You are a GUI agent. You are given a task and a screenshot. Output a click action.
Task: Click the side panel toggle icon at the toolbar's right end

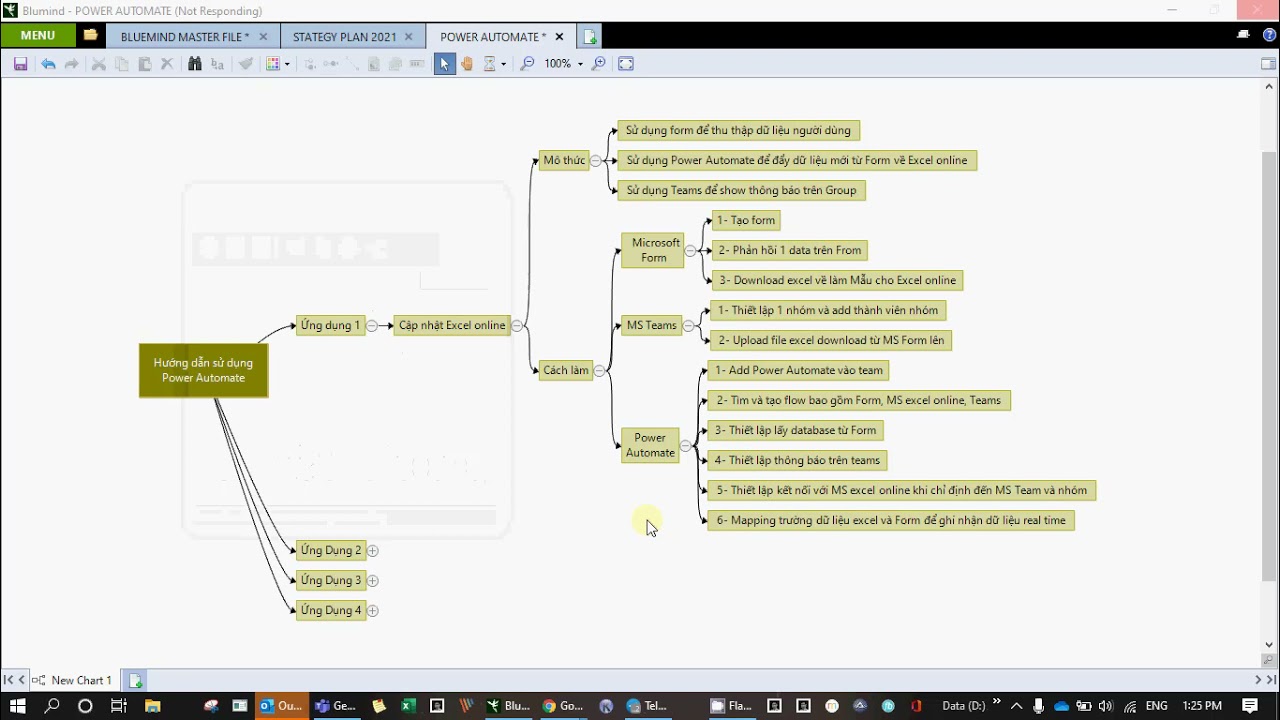pos(1268,64)
